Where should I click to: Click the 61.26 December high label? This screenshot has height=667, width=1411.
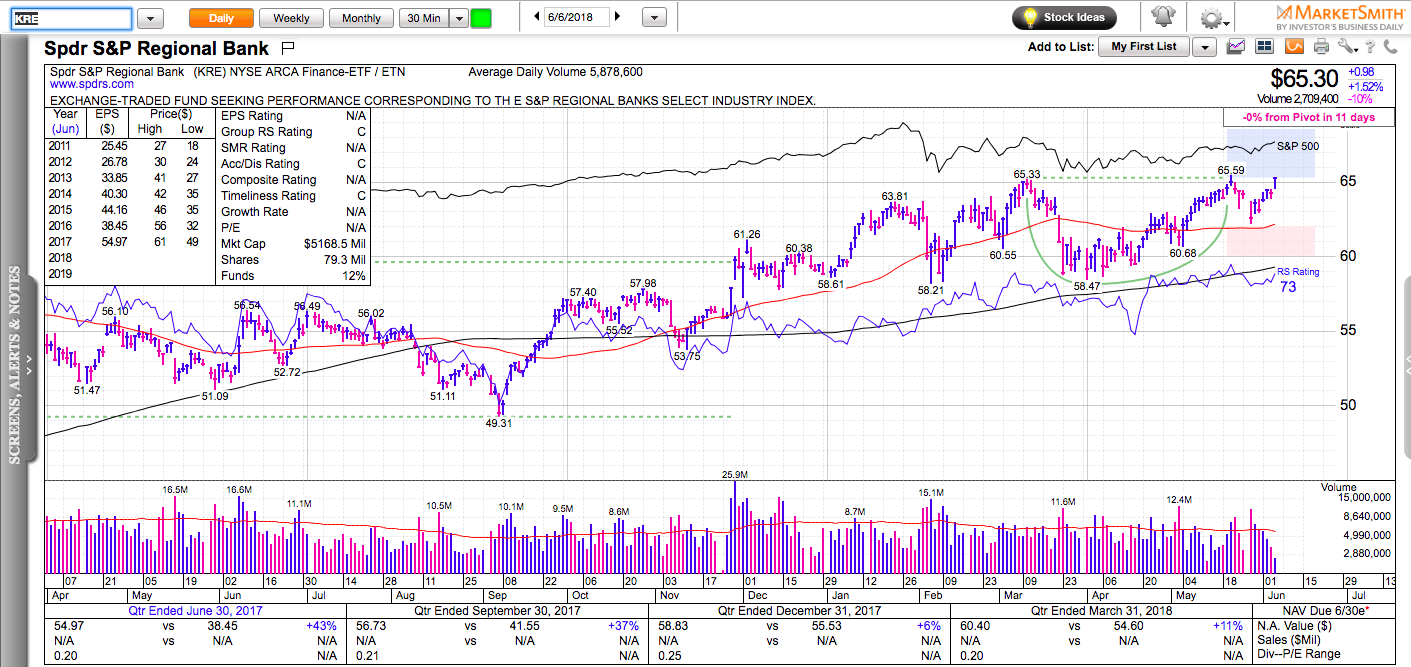(x=747, y=234)
